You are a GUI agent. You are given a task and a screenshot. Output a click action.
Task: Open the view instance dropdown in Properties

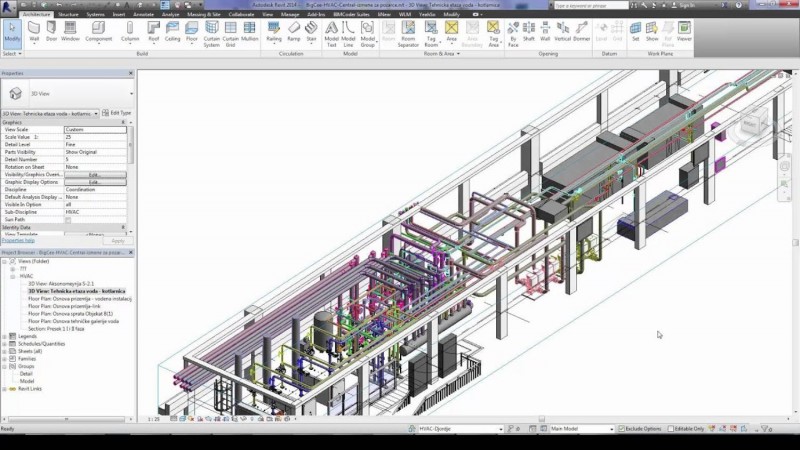click(96, 113)
